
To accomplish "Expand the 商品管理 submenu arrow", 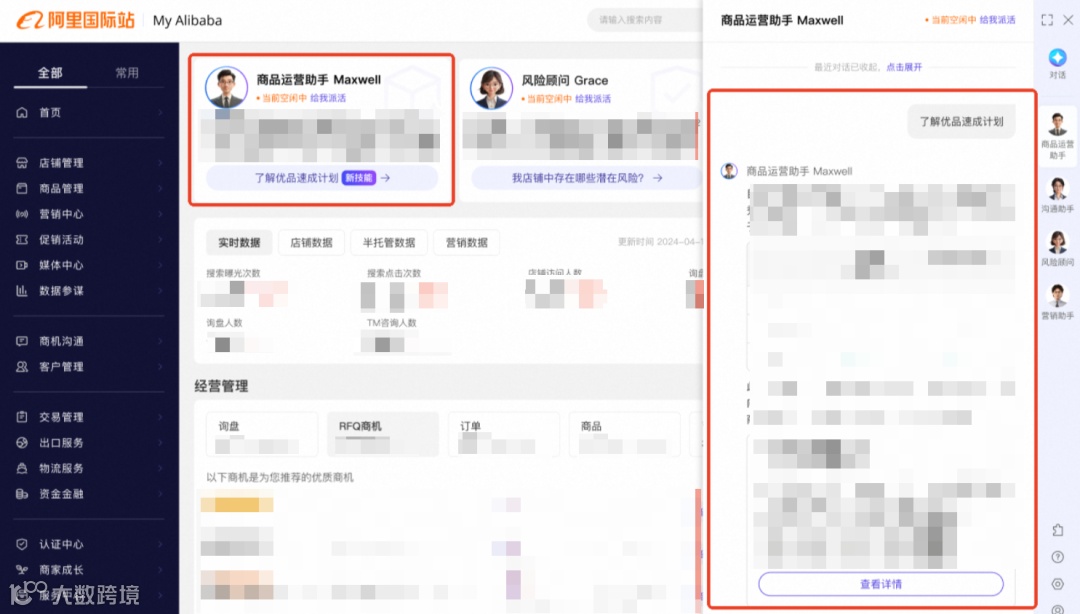I will (x=160, y=188).
